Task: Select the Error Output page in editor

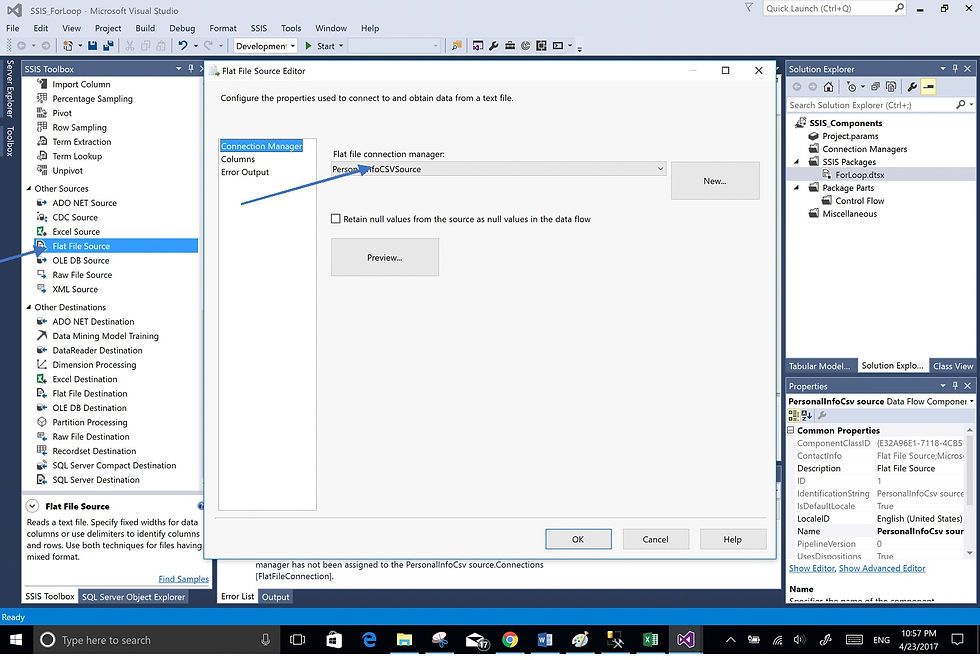Action: (x=244, y=172)
